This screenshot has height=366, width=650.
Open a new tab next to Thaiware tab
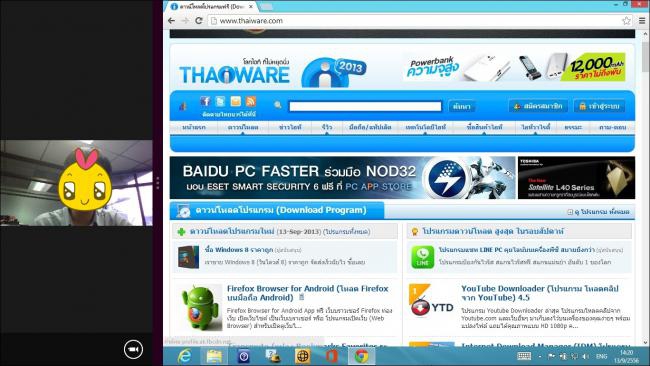267,7
